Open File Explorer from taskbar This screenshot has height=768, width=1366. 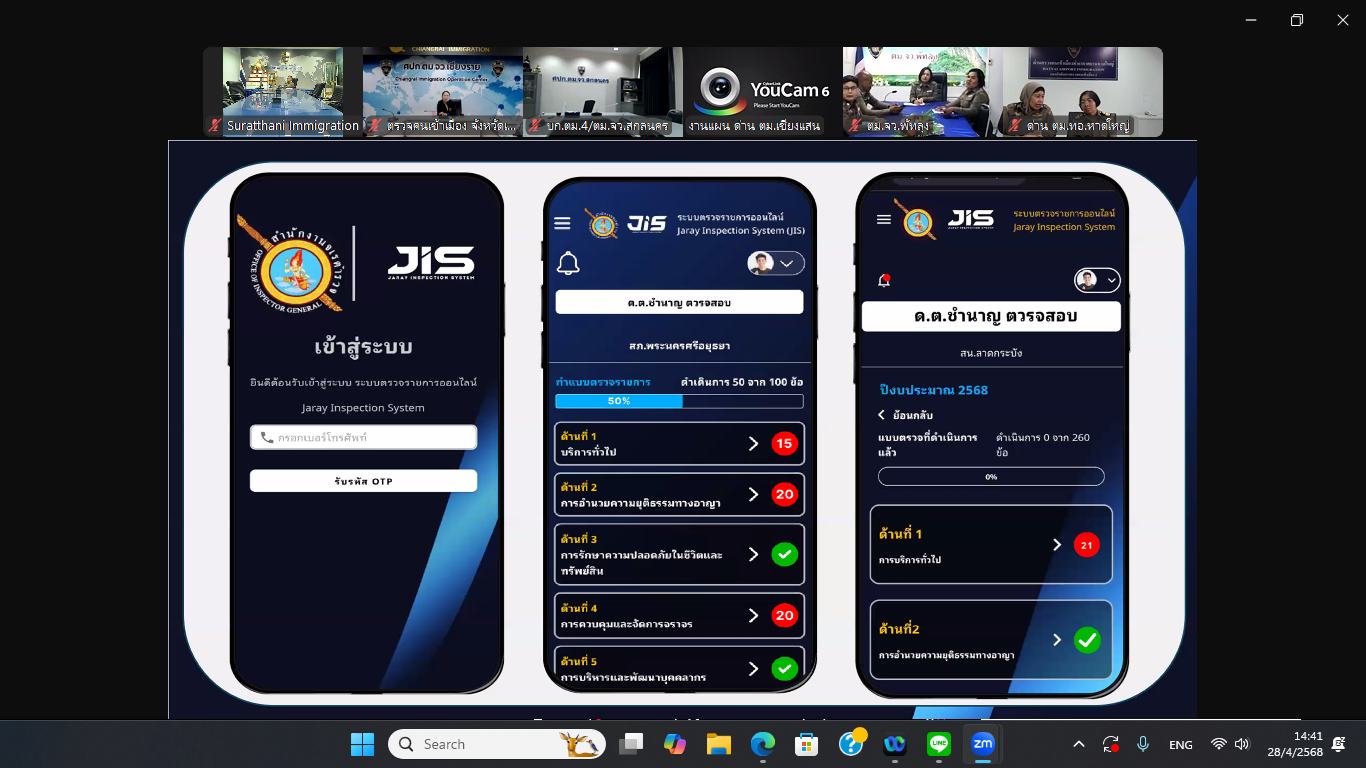719,744
